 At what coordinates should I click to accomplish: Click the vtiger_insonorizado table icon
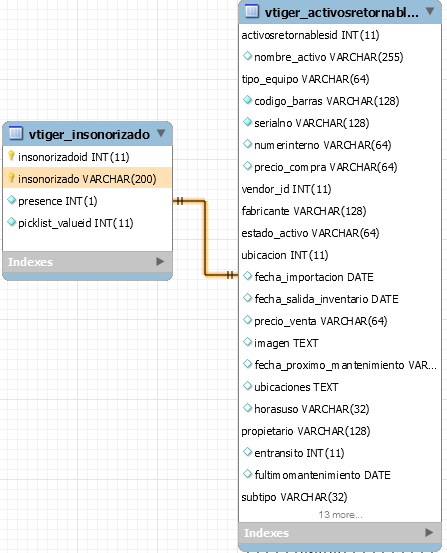[x=16, y=133]
